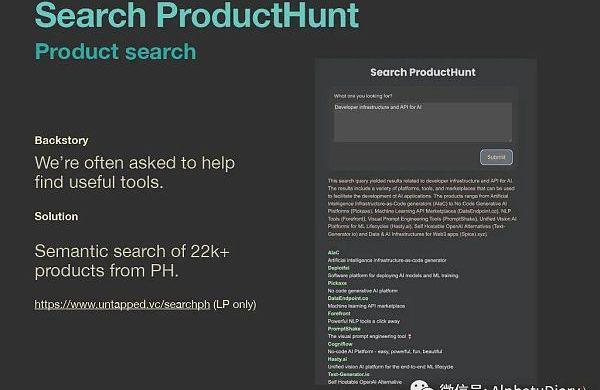The height and width of the screenshot is (390, 600).
Task: Open the Hasty.ai product result
Action: 337,359
